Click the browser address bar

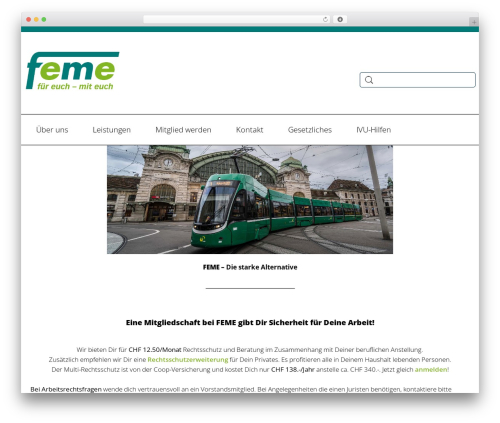[x=237, y=19]
